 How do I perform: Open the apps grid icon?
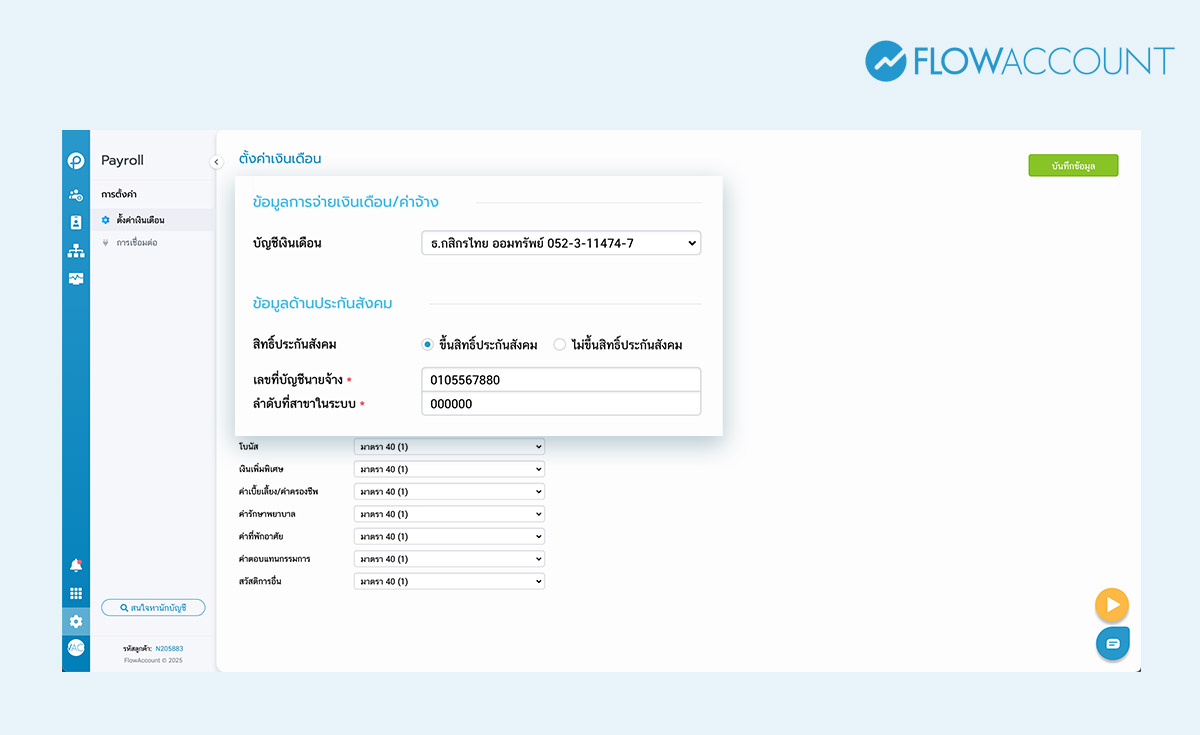[76, 593]
